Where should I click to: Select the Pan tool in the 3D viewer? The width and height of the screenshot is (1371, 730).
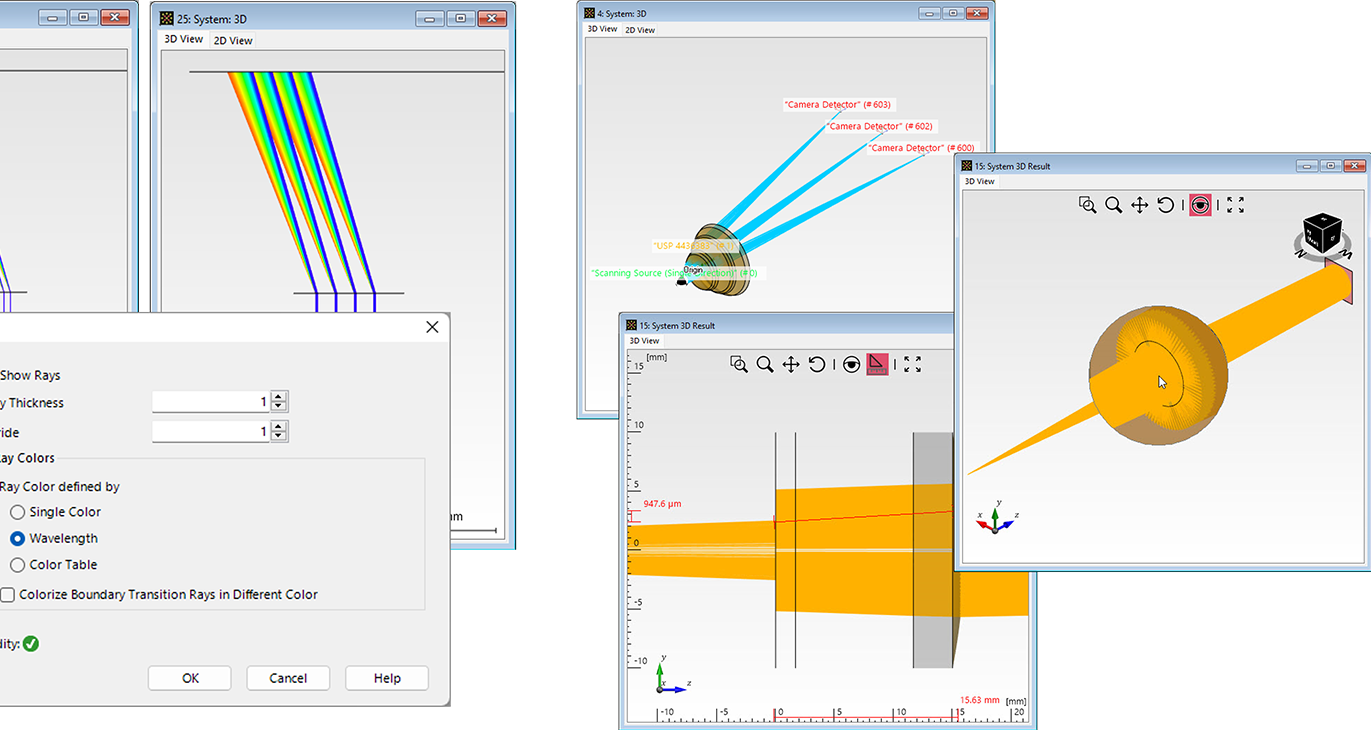1137,205
